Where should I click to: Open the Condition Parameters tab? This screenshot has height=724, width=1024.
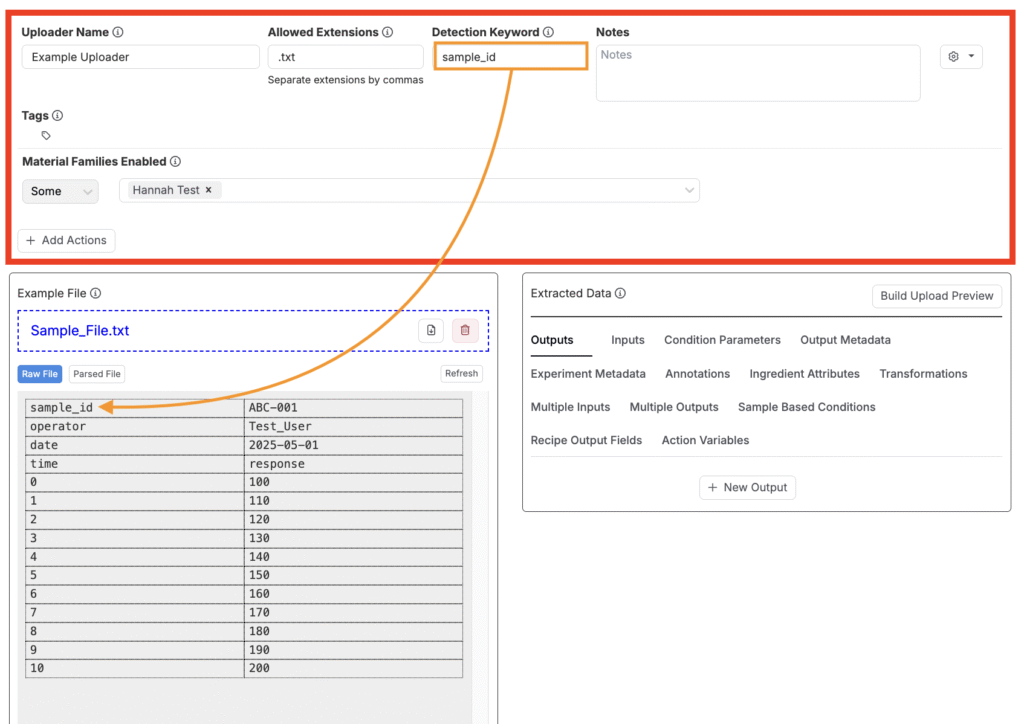(722, 340)
